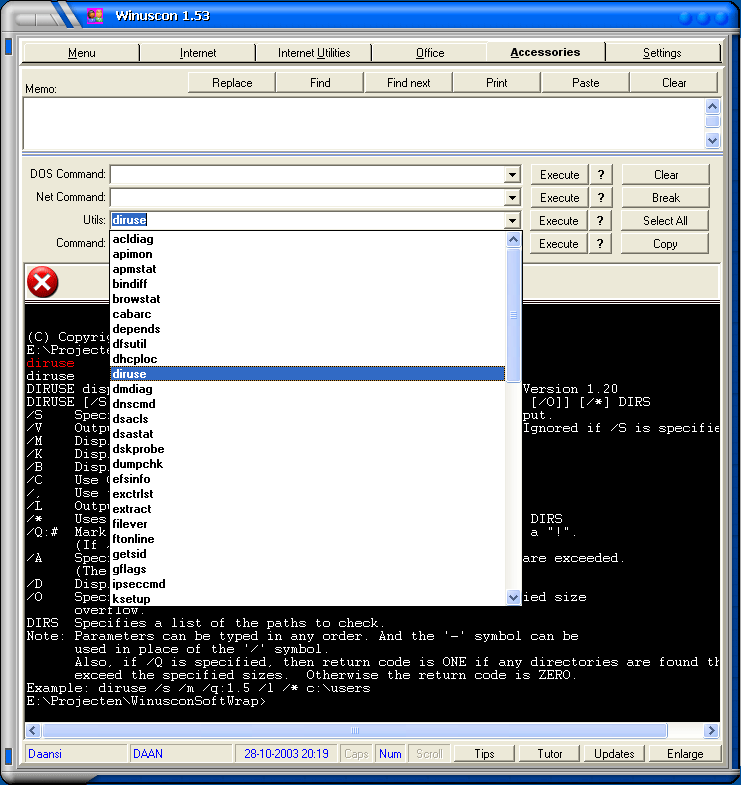
Task: Select the highlighted diruse list entry
Action: coord(307,373)
